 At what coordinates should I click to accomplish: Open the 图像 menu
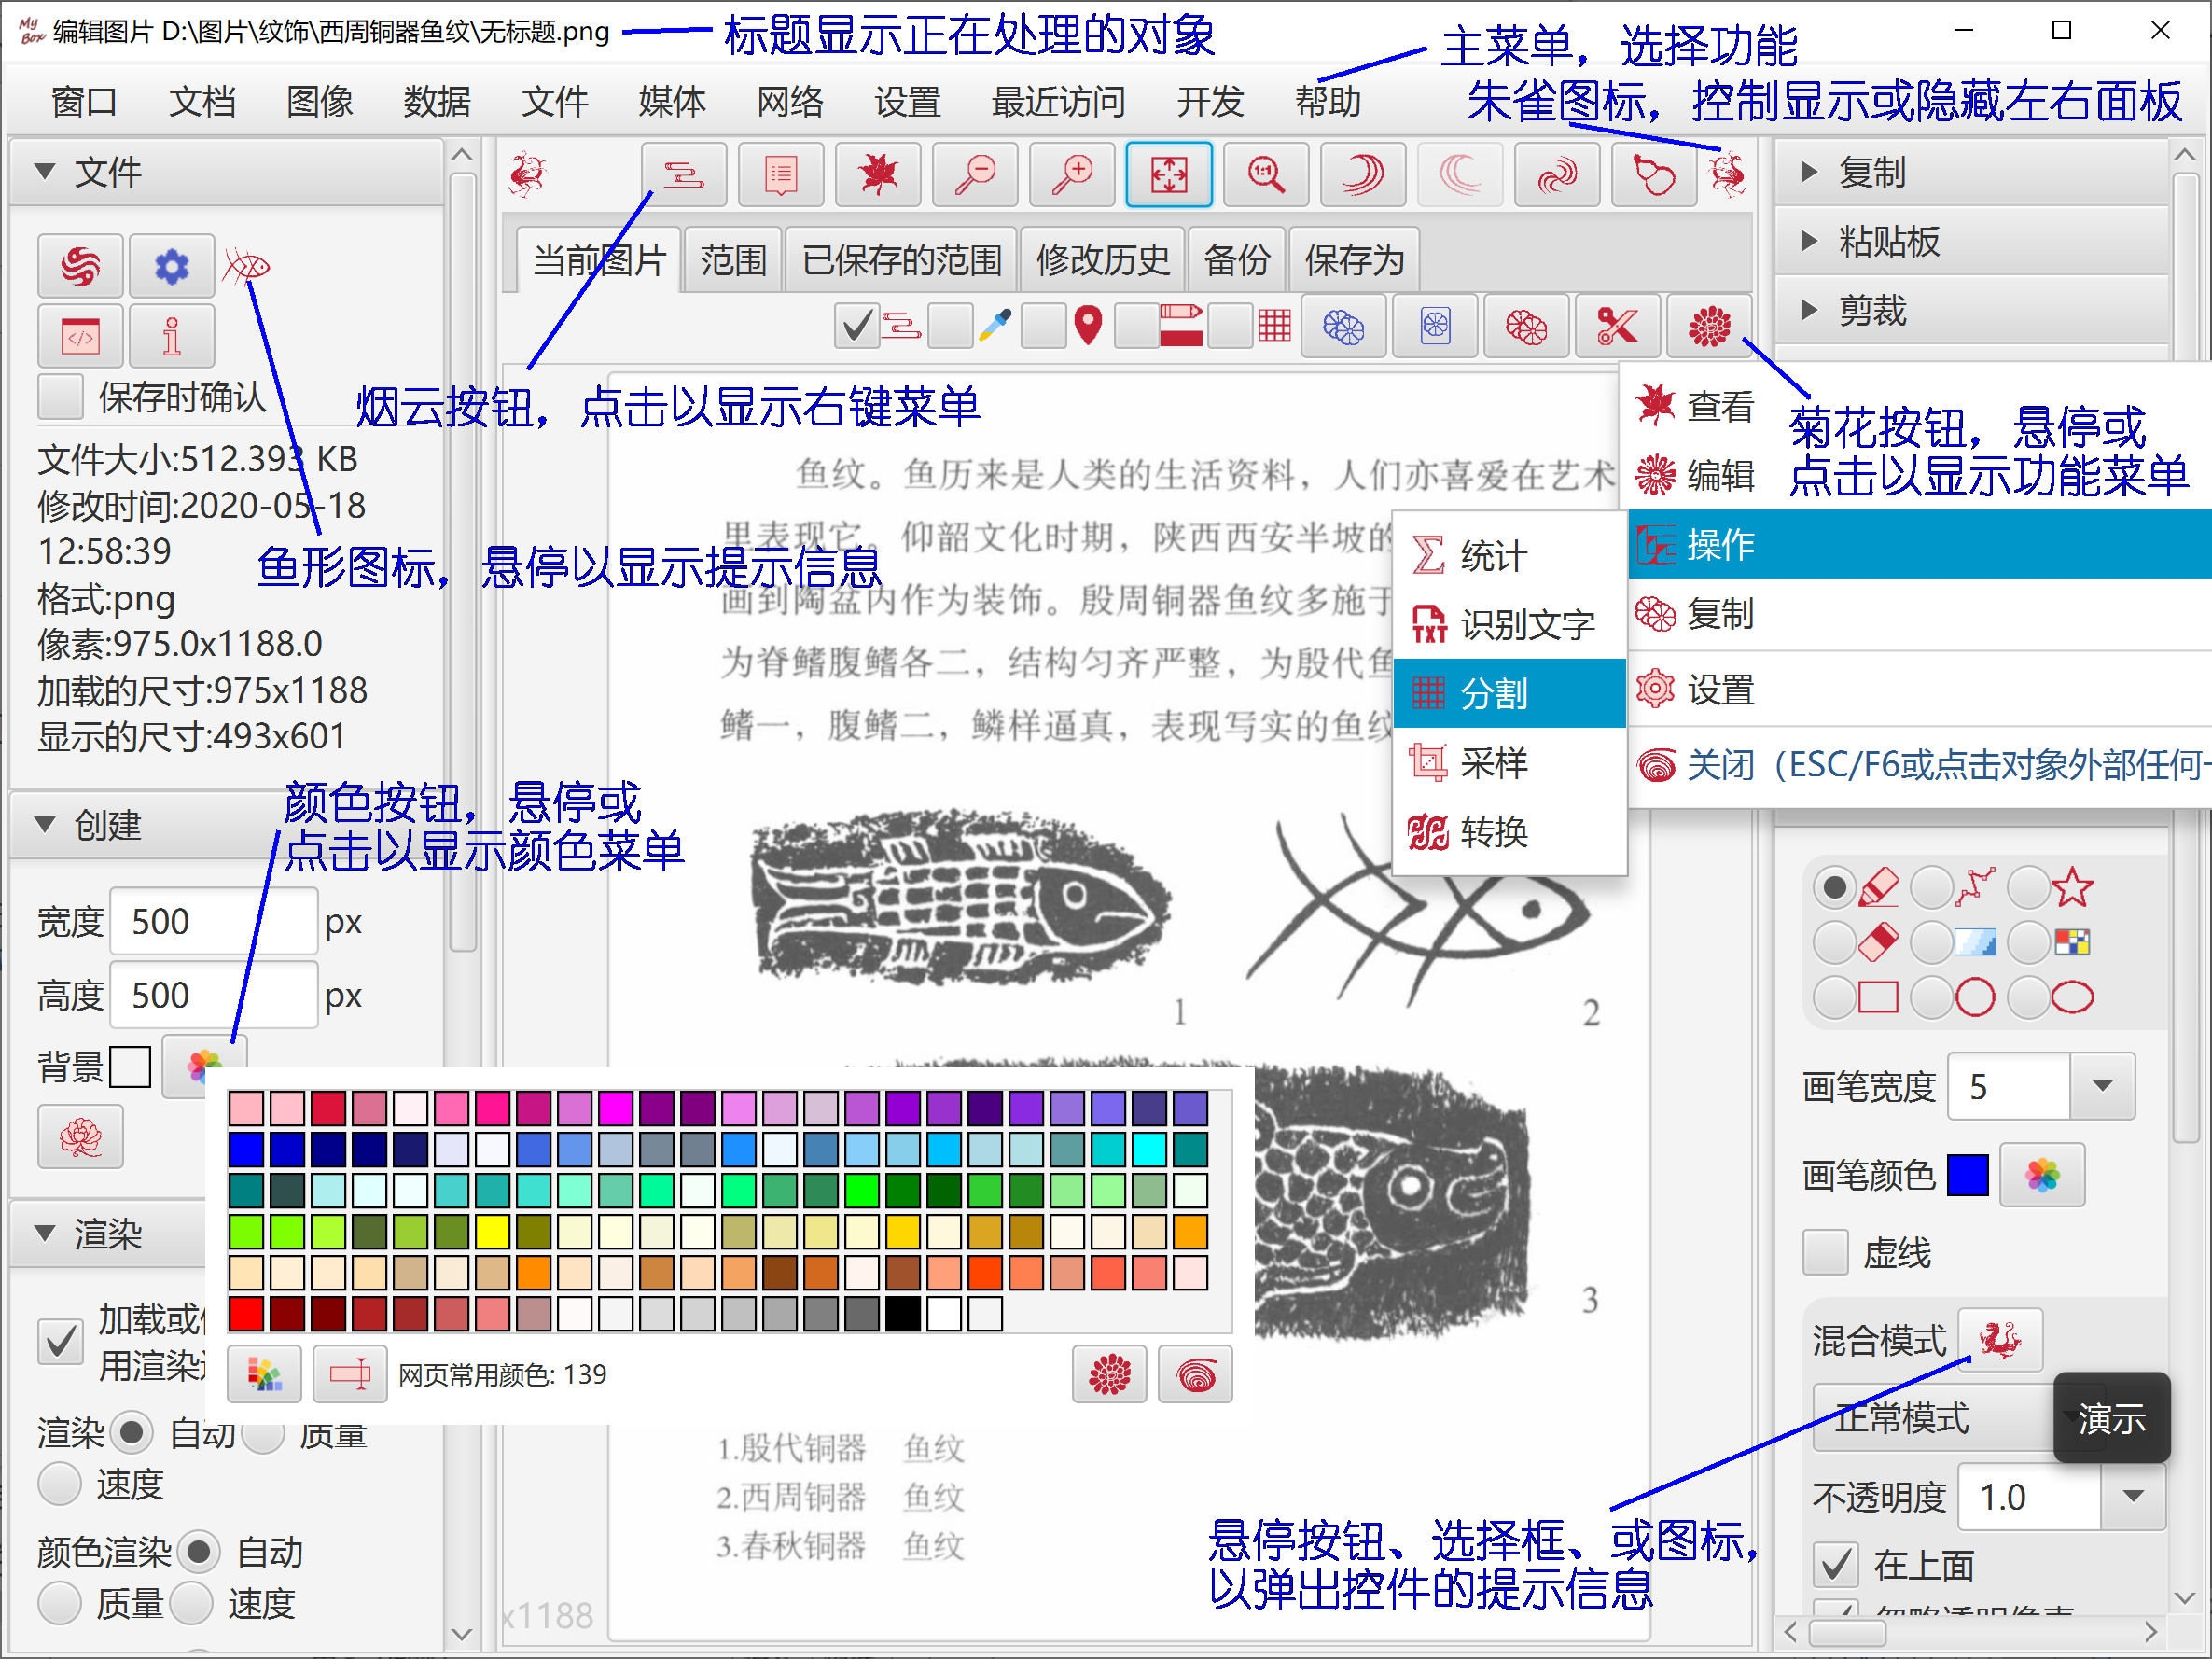[x=320, y=101]
